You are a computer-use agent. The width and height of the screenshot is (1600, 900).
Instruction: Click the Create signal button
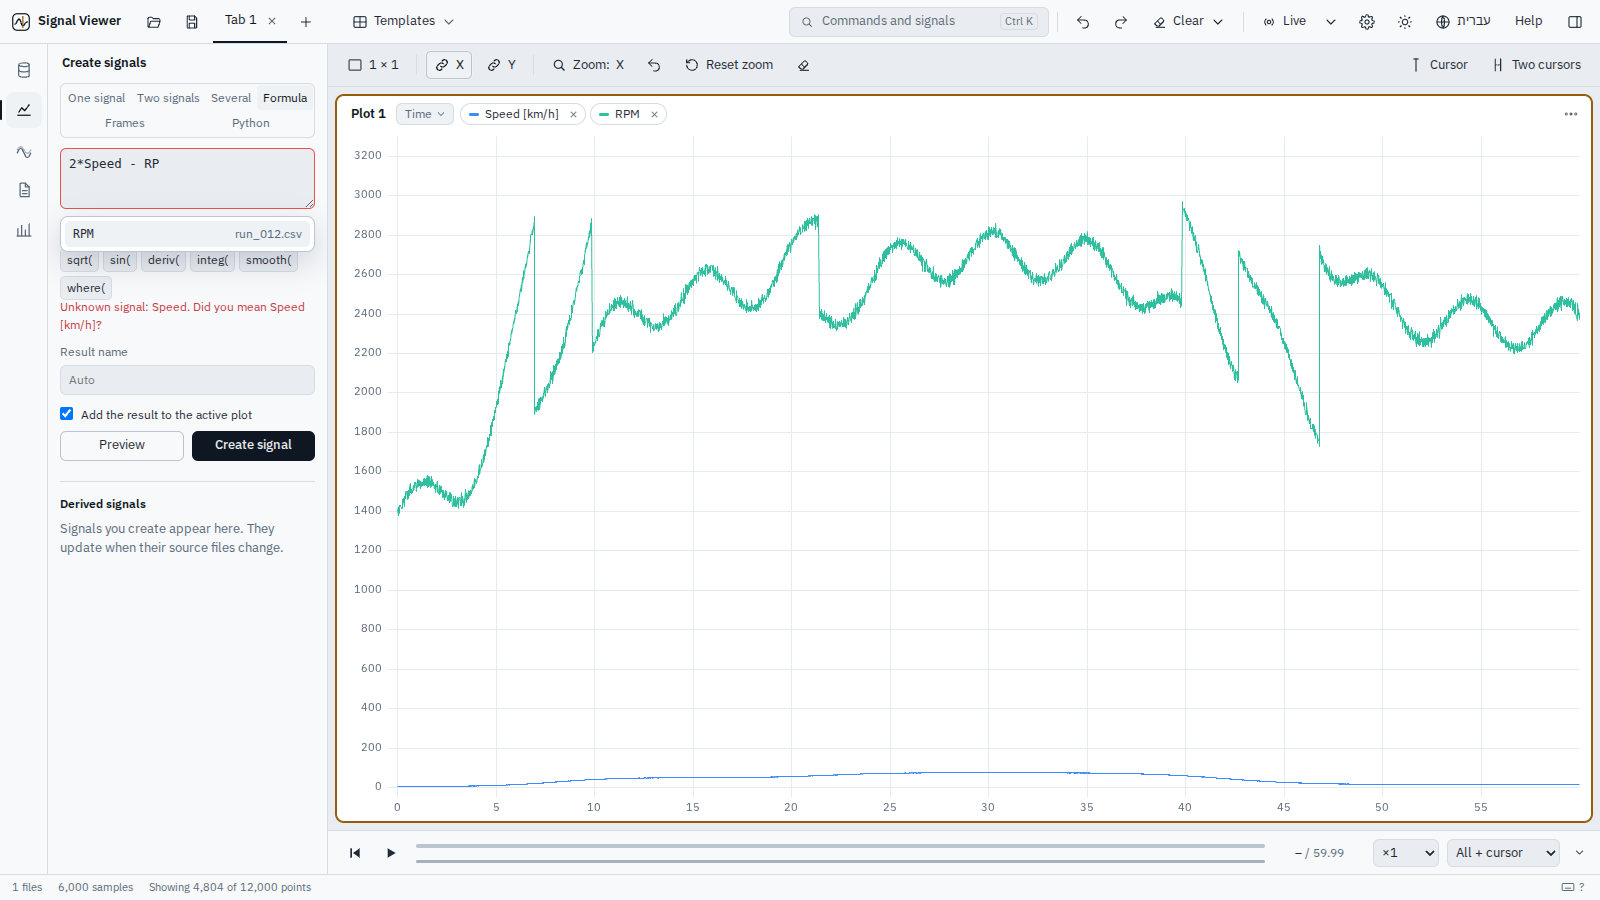click(253, 445)
